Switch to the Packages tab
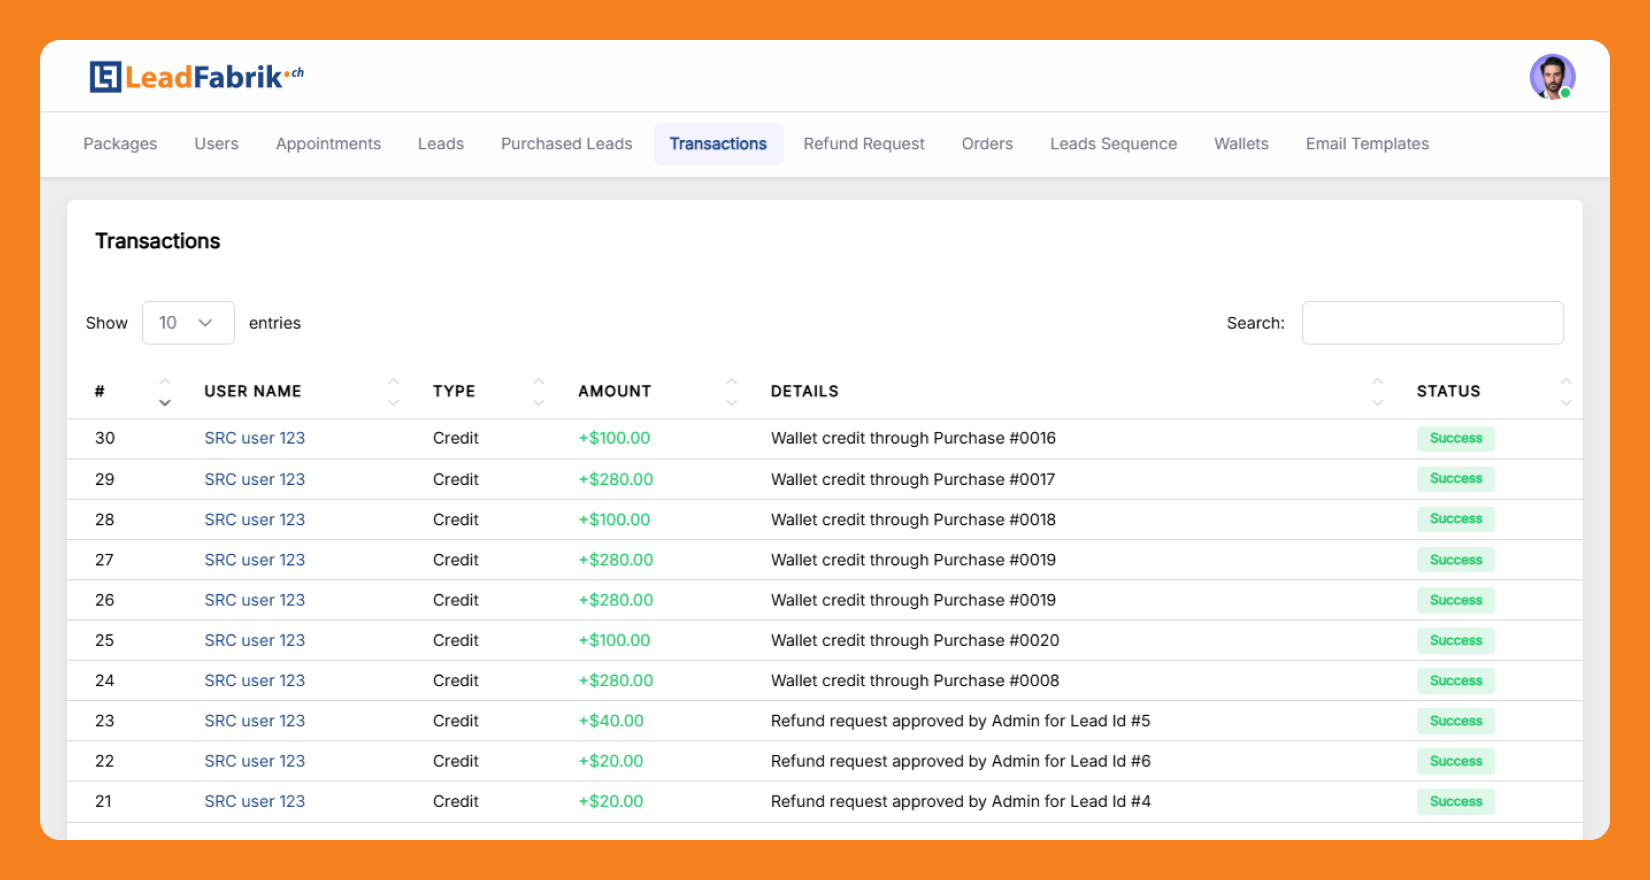 (120, 144)
